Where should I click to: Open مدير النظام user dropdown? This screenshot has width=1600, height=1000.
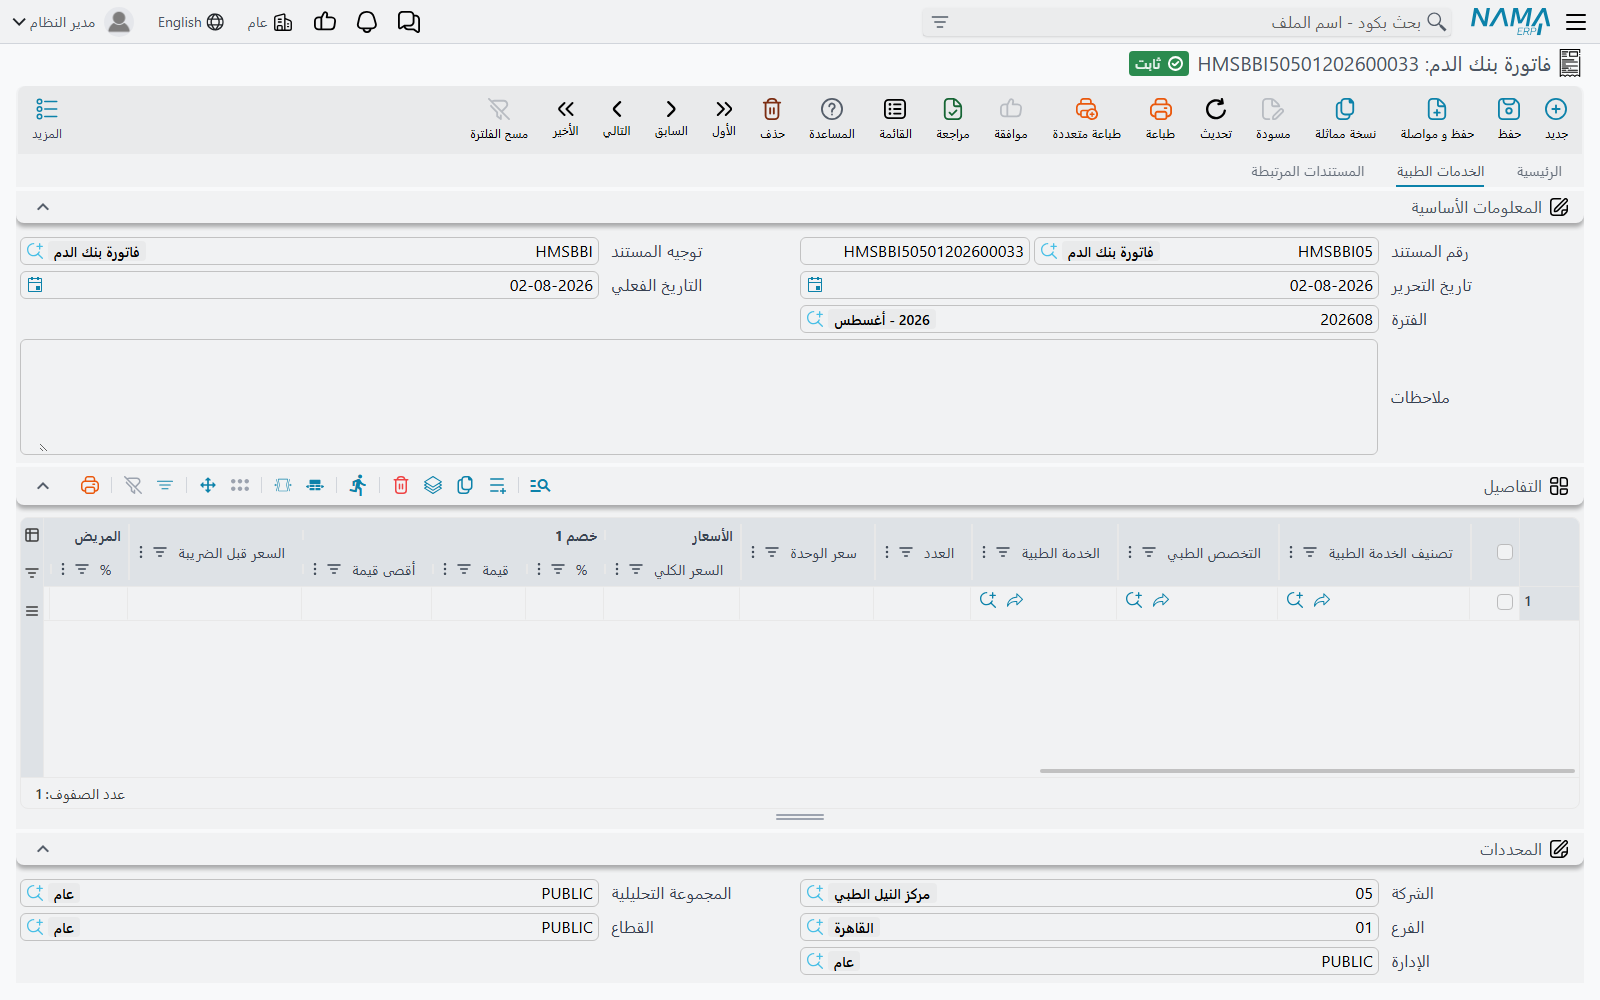click(72, 22)
